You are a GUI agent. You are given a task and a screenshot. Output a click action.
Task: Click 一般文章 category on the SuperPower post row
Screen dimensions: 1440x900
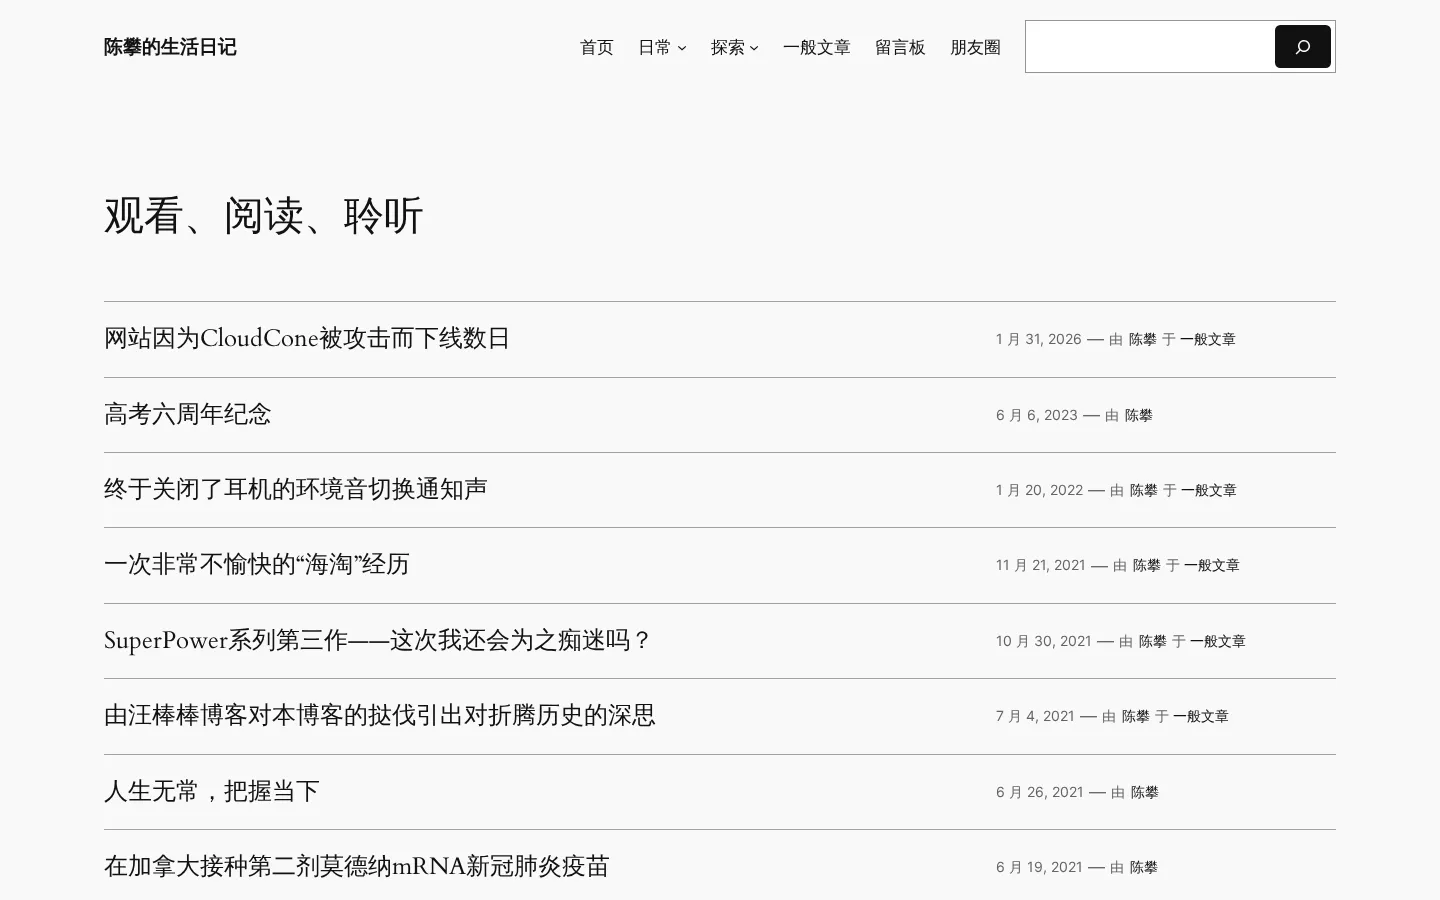(1218, 641)
